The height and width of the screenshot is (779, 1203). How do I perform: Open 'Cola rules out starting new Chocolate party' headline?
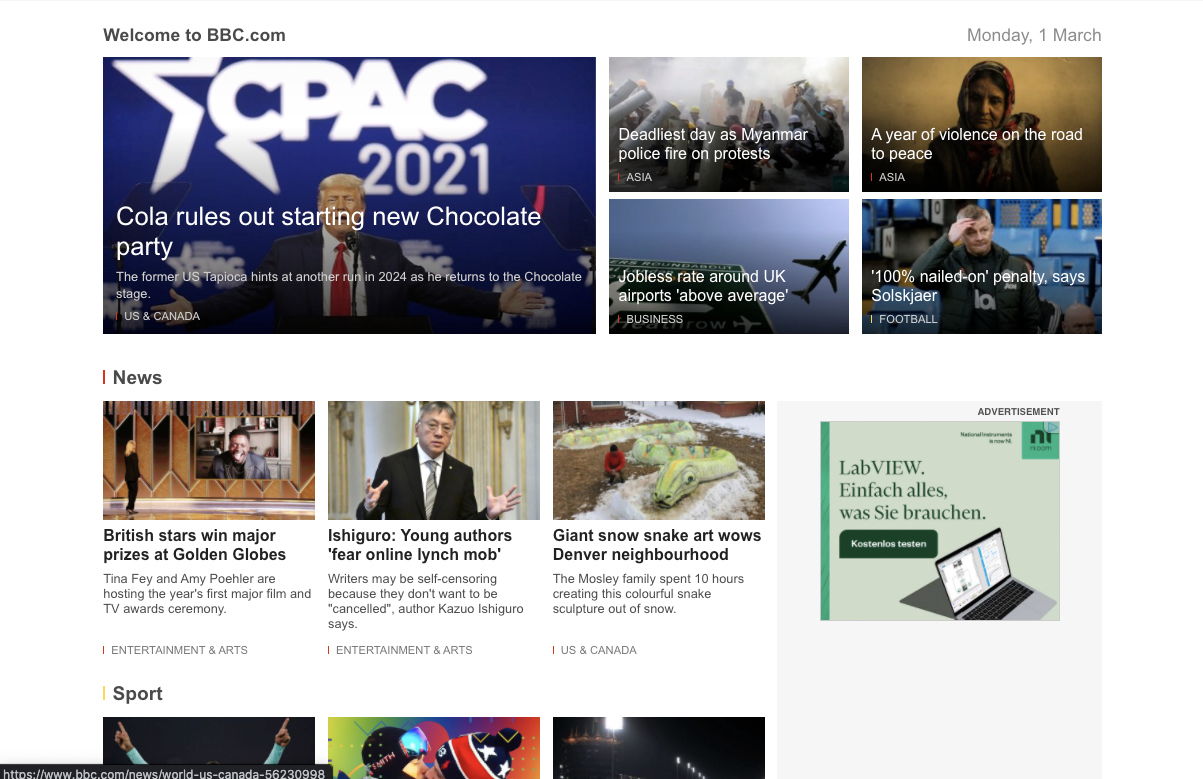point(328,231)
